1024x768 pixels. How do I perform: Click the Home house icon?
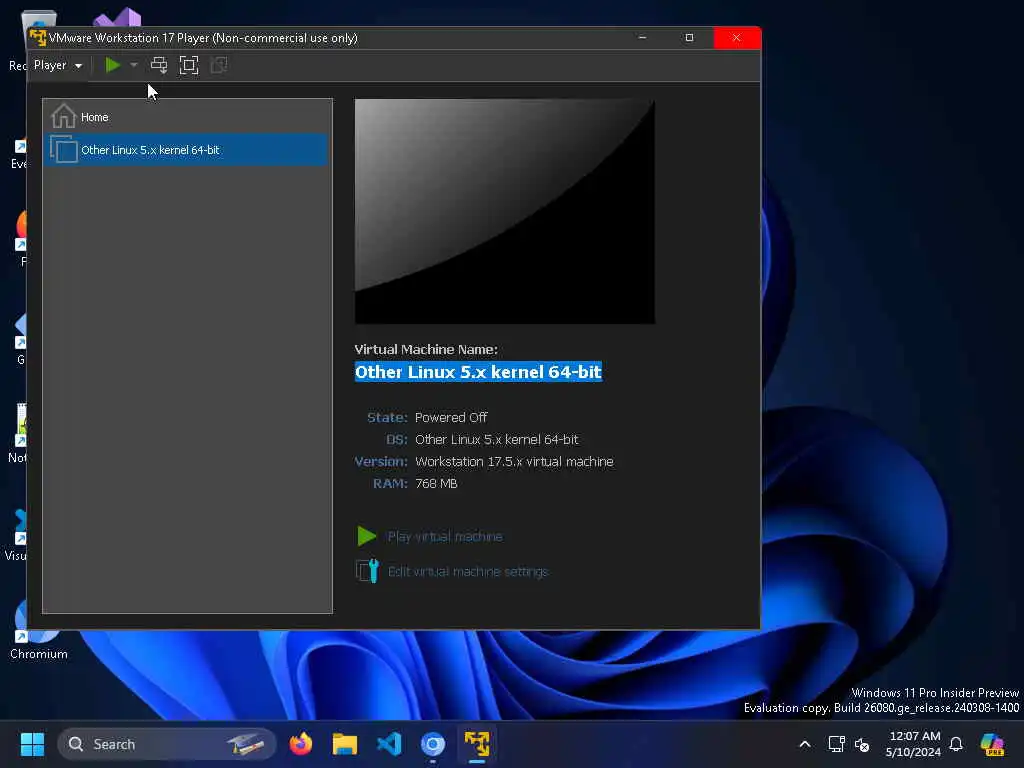63,116
